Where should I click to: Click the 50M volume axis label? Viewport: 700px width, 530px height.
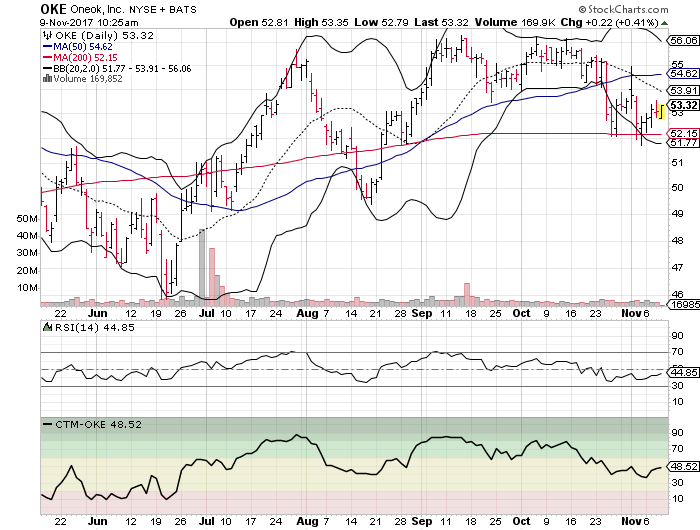point(27,219)
